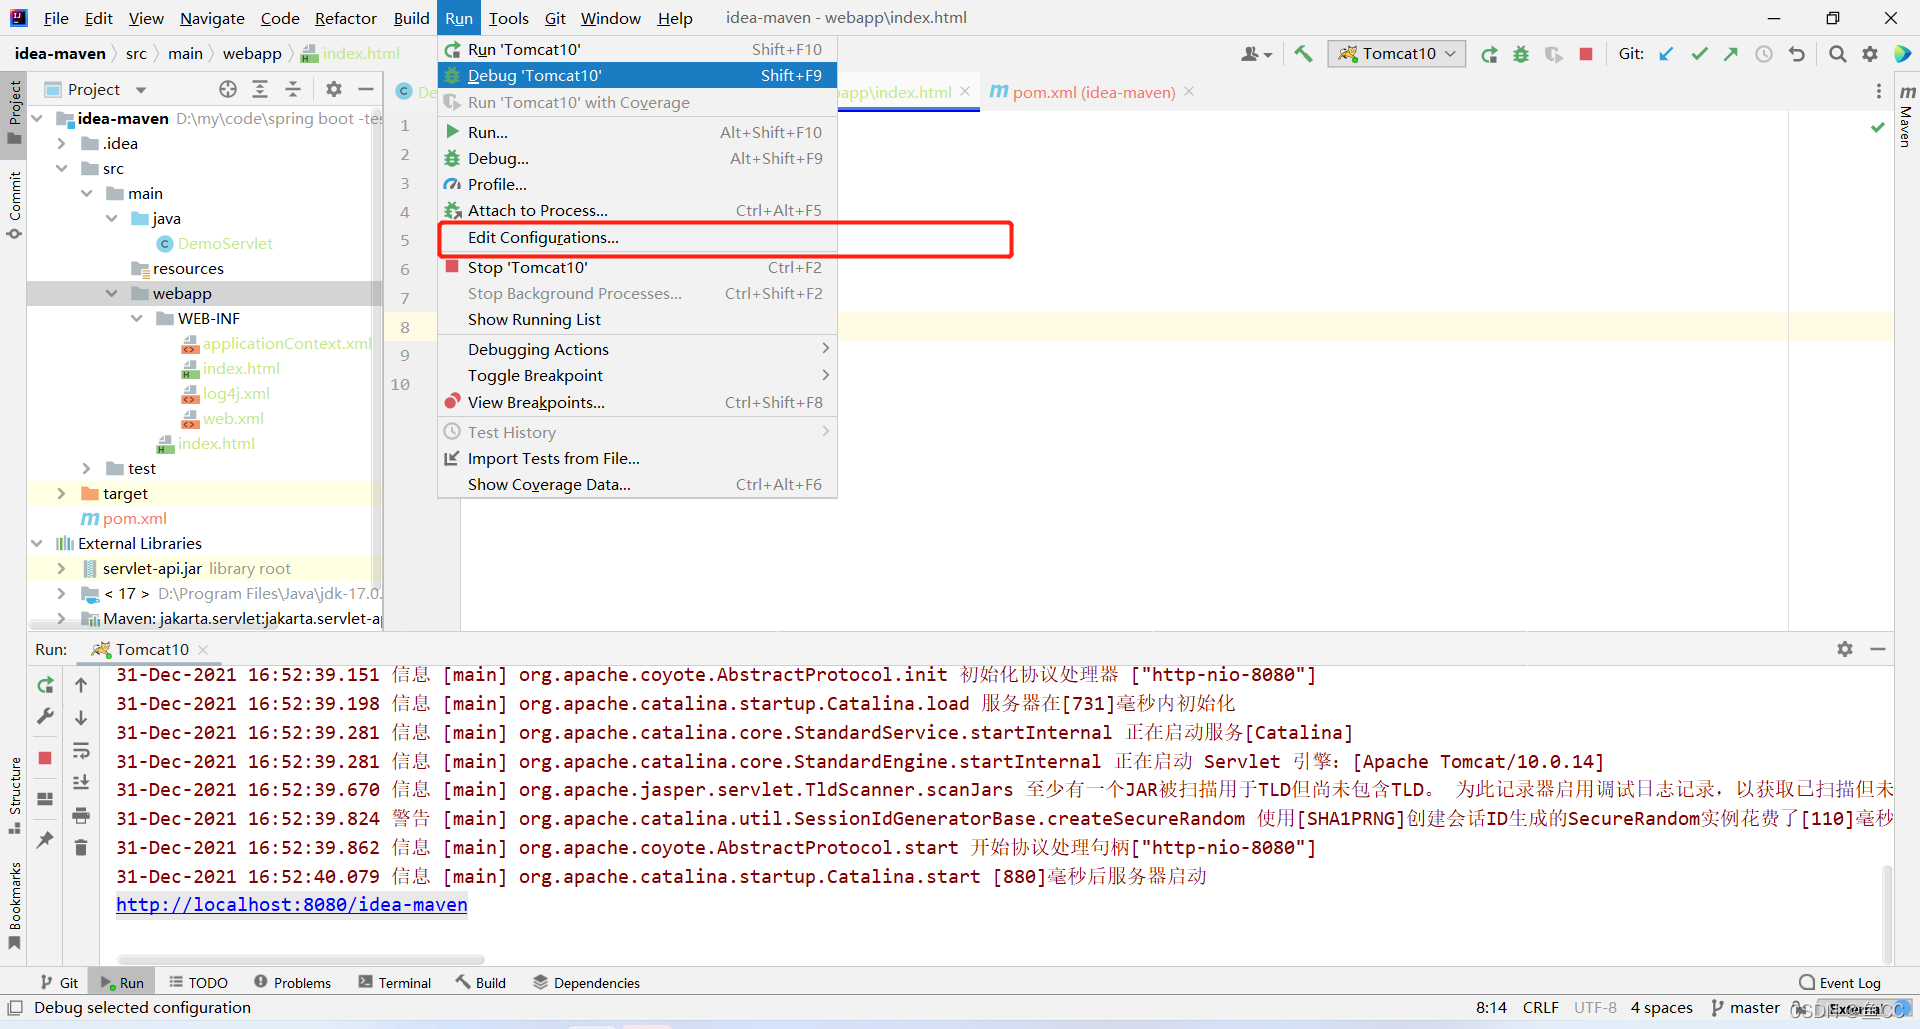The image size is (1920, 1029).
Task: Close the Tomcat10 run tab
Action: point(204,649)
